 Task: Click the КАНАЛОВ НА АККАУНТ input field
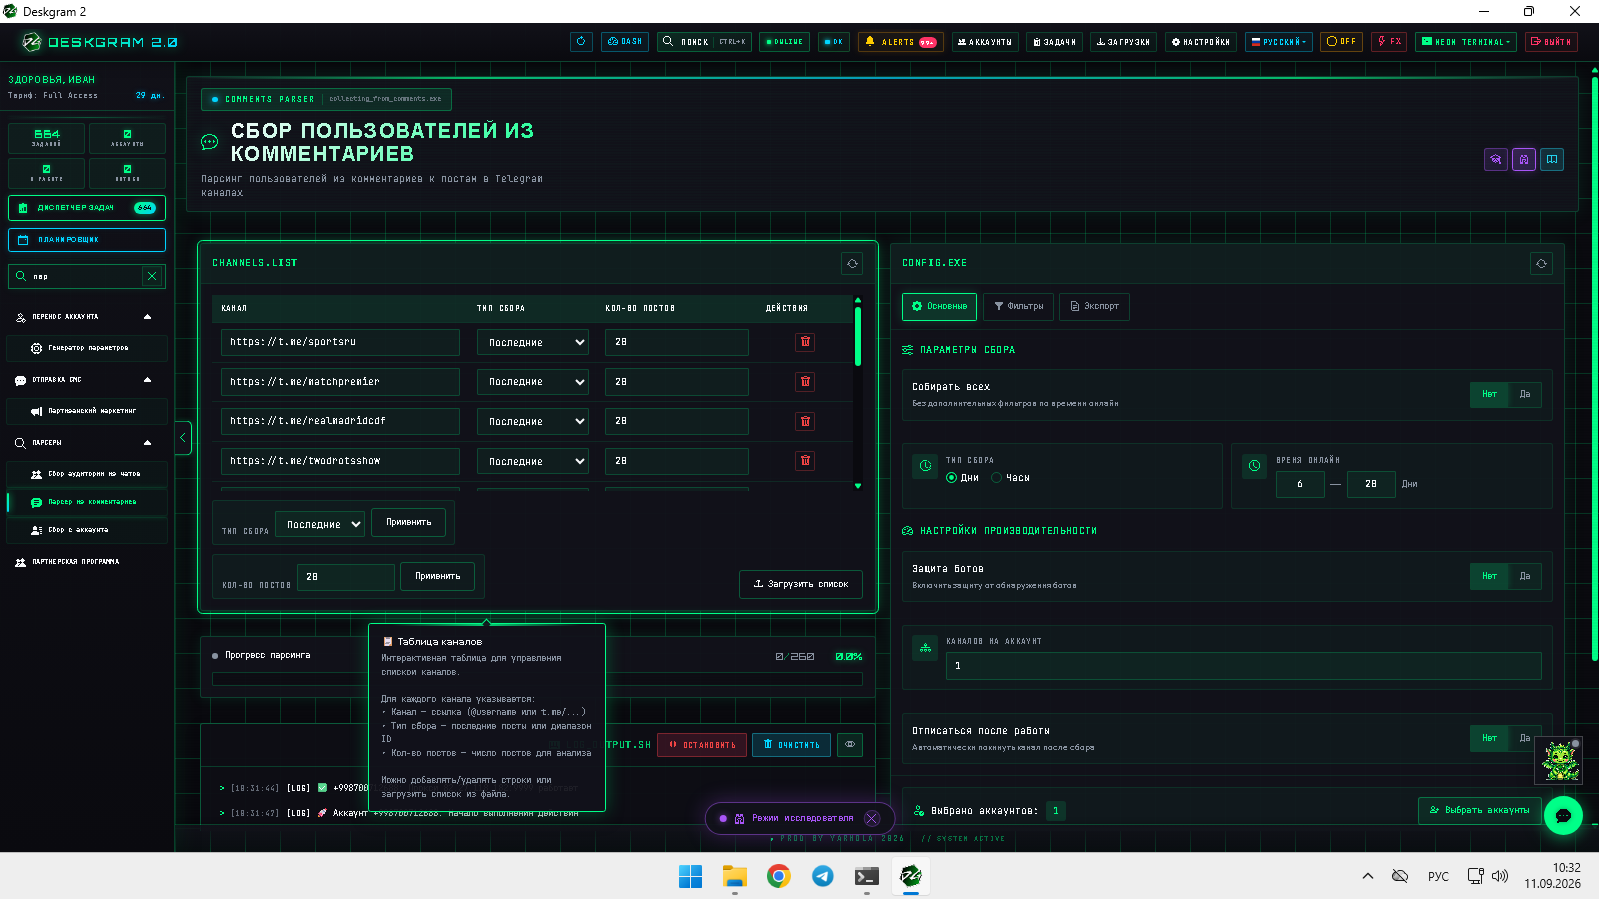point(1243,666)
